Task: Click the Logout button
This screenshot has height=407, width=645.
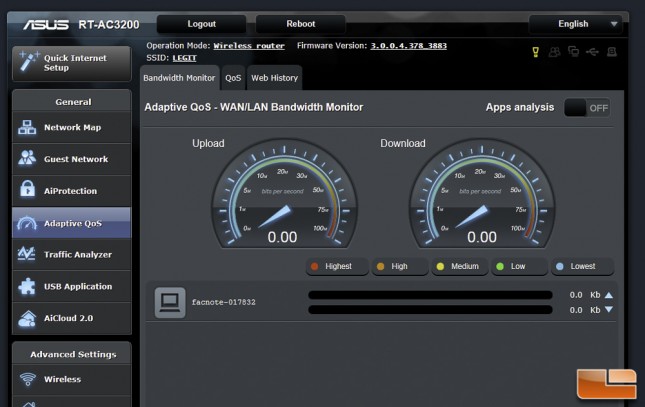Action: coord(202,24)
